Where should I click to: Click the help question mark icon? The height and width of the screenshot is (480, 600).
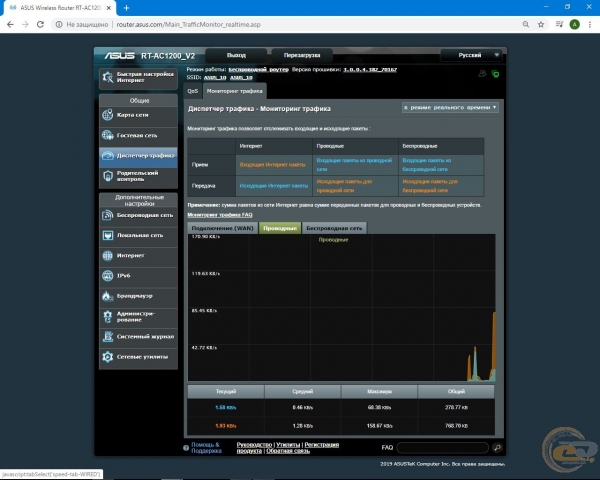click(186, 447)
